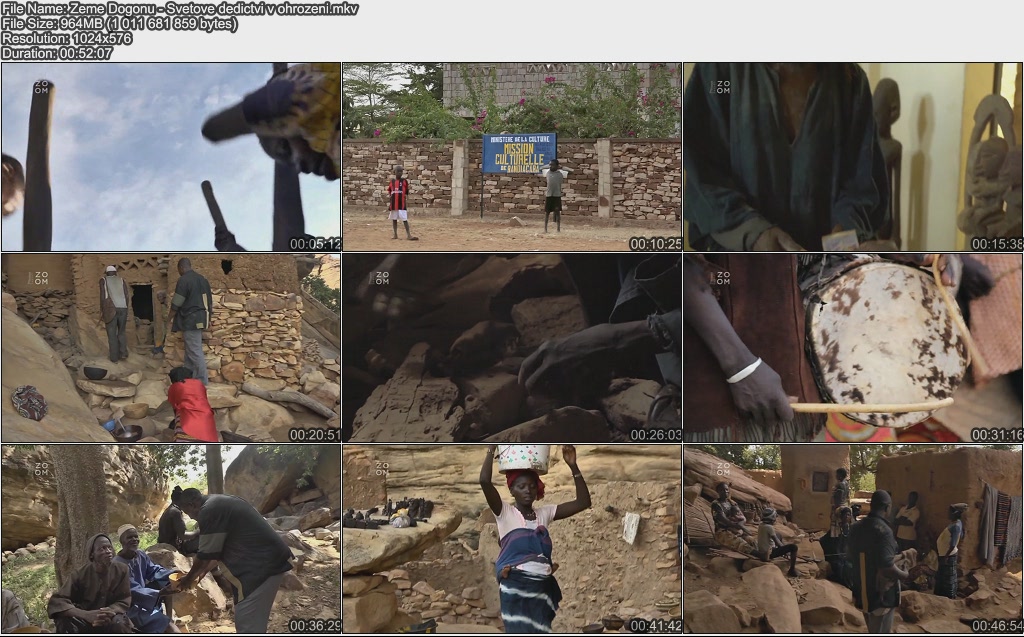This screenshot has width=1024, height=637.
Task: Click the ZOOM watermark on the 00:20:51 frame
Action: click(41, 278)
